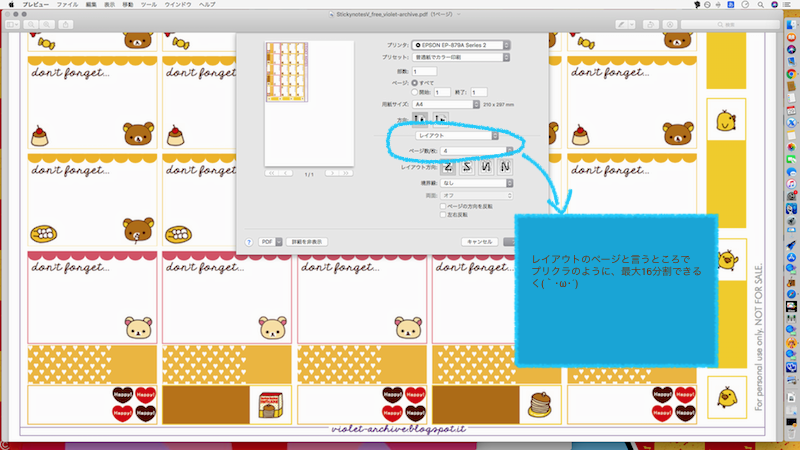Click the 詳細を非表示 hide details button
This screenshot has height=450, width=800.
(x=307, y=242)
